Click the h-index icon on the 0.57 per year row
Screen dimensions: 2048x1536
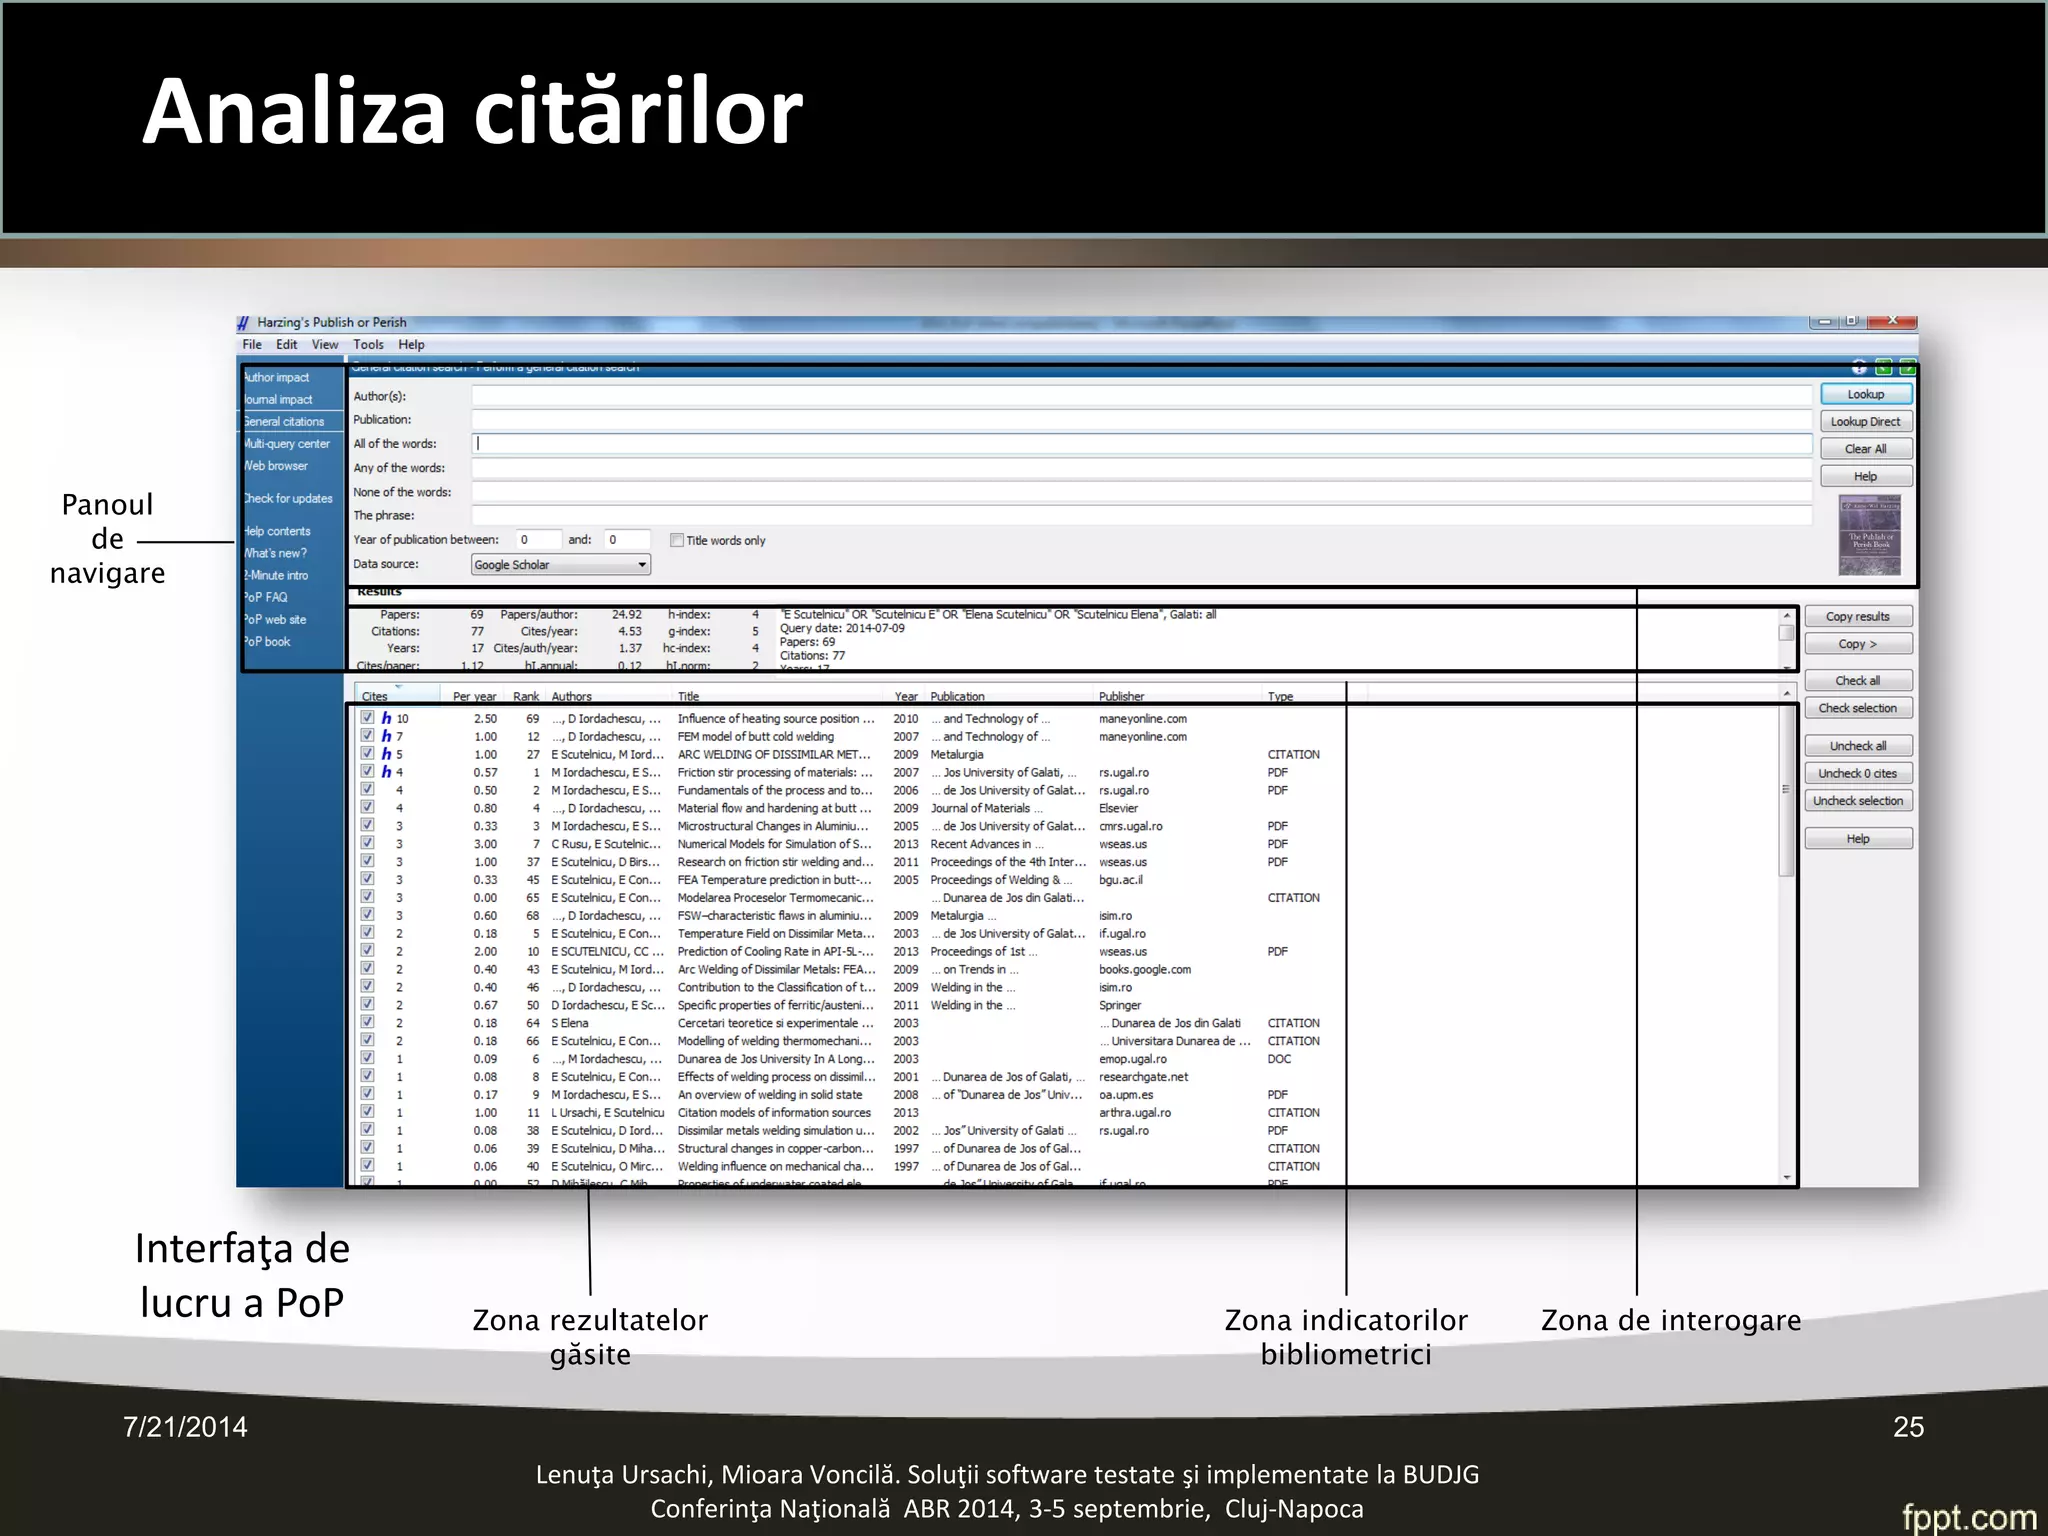[386, 772]
